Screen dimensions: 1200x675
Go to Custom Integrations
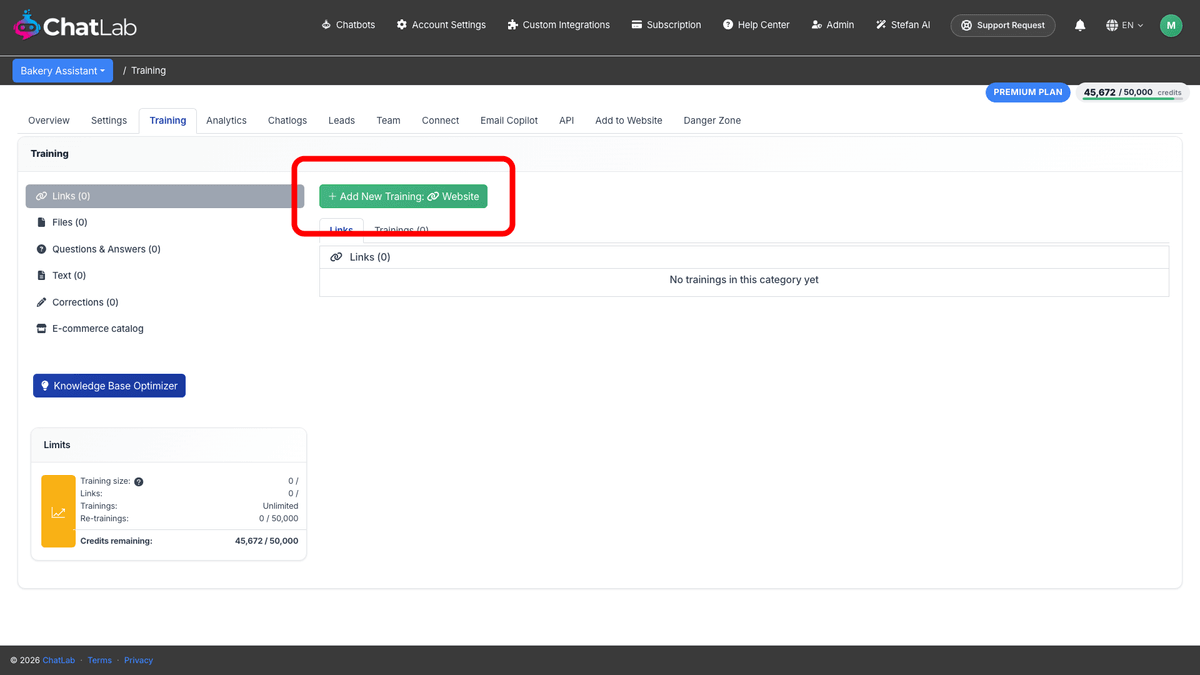(558, 25)
